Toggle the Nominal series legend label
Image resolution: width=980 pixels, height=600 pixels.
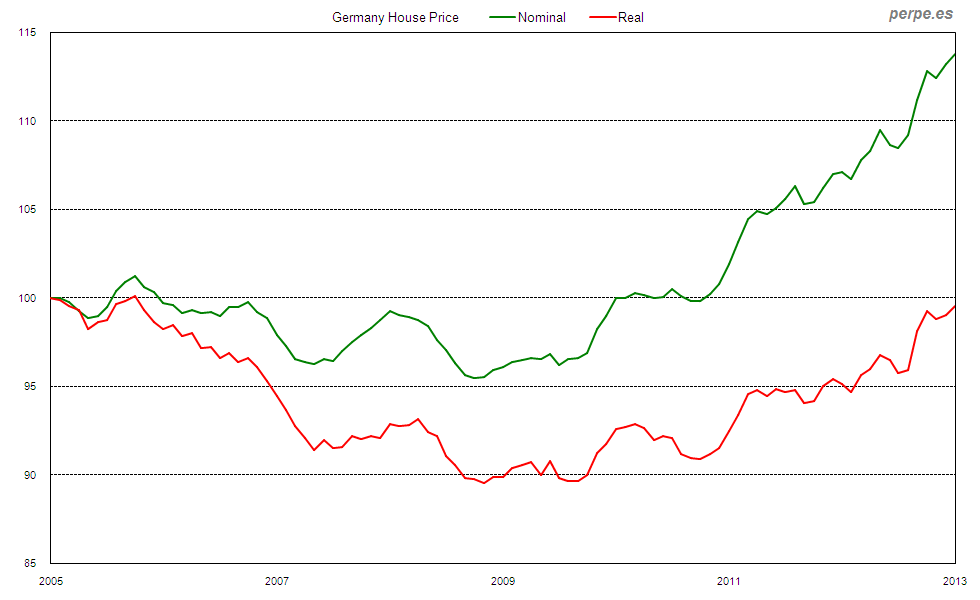(x=541, y=17)
